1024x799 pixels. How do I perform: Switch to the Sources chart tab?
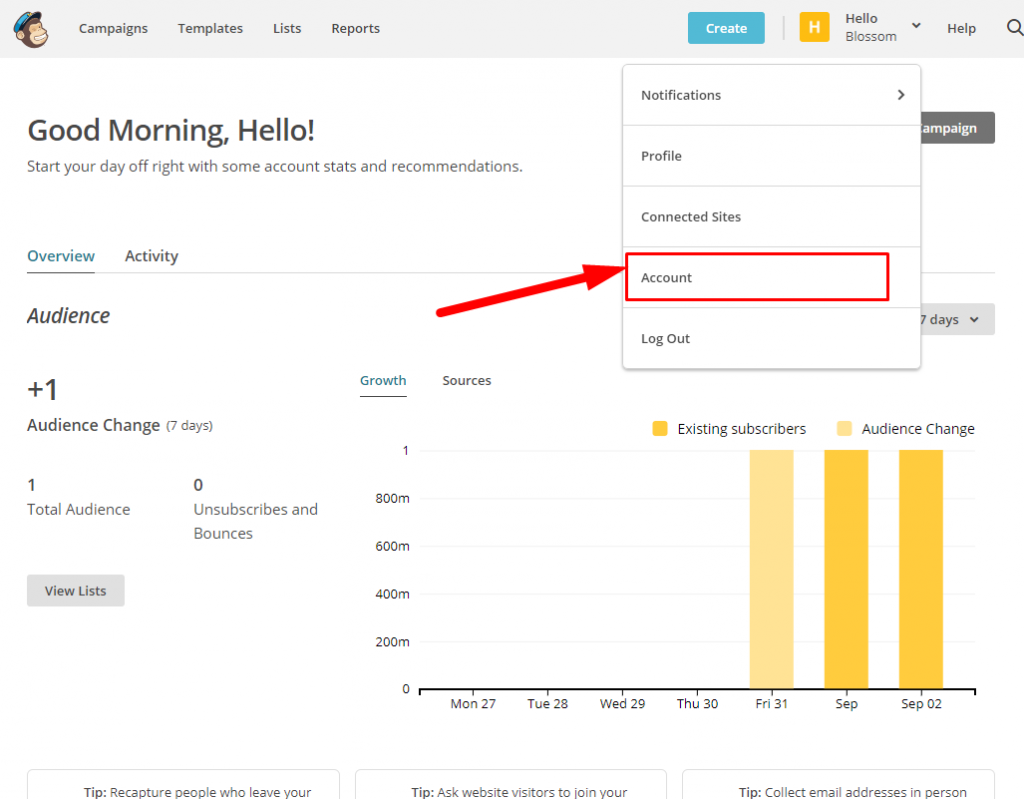pyautogui.click(x=467, y=381)
